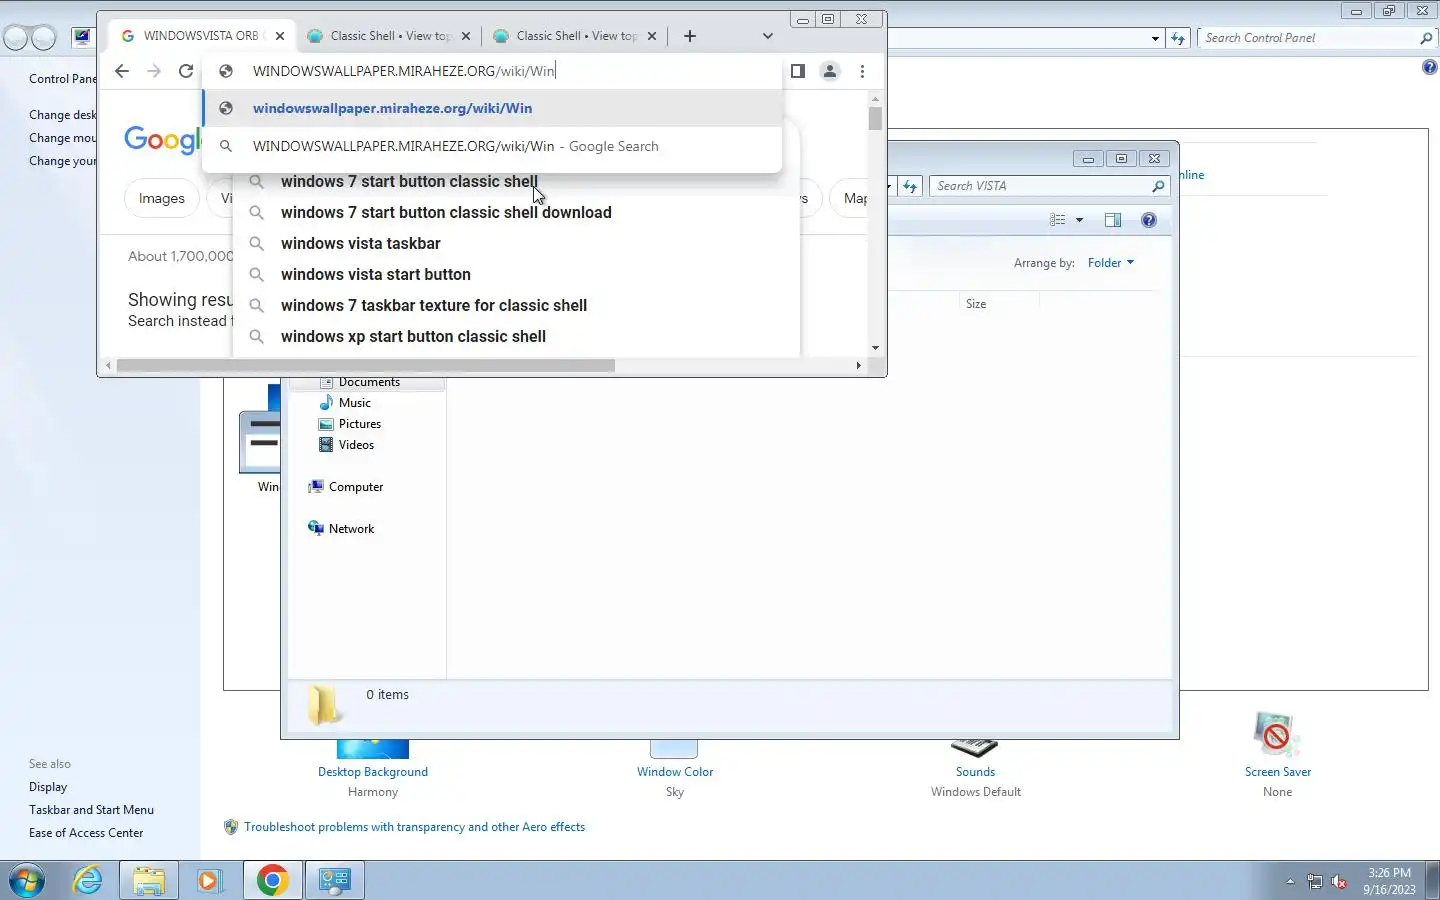The height and width of the screenshot is (900, 1440).
Task: Open a new Chrome tab with plus
Action: (689, 36)
